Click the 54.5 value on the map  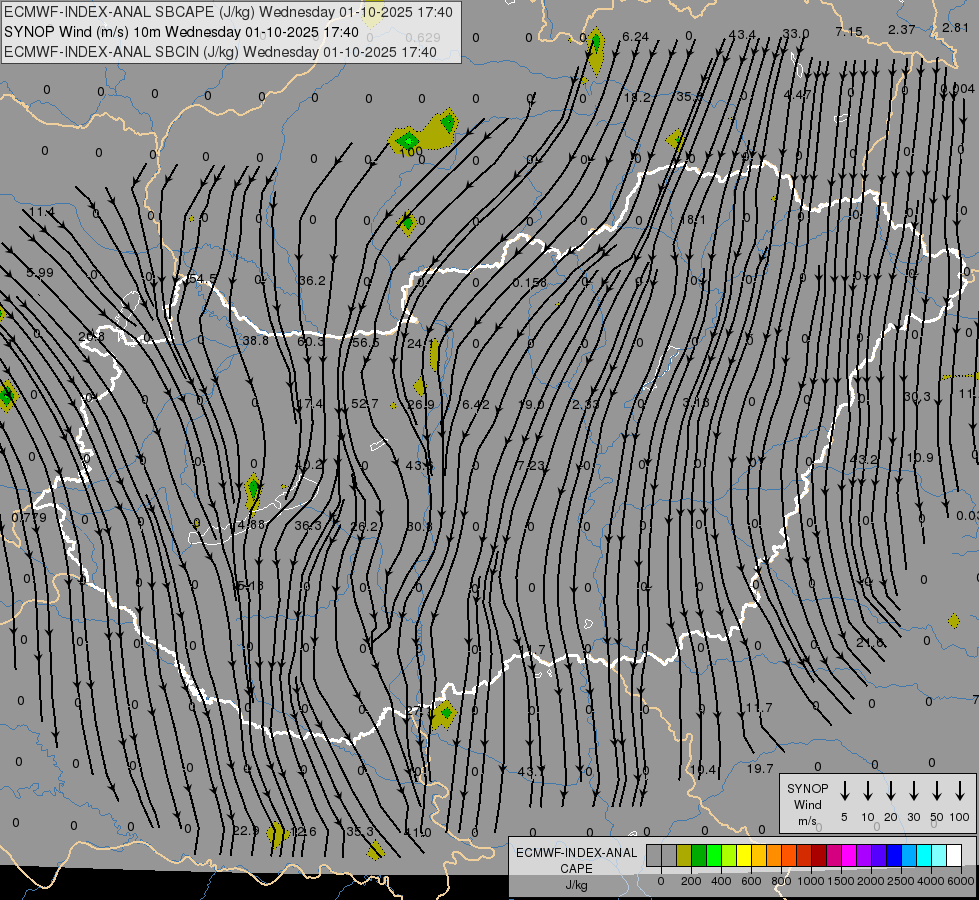pyautogui.click(x=203, y=279)
